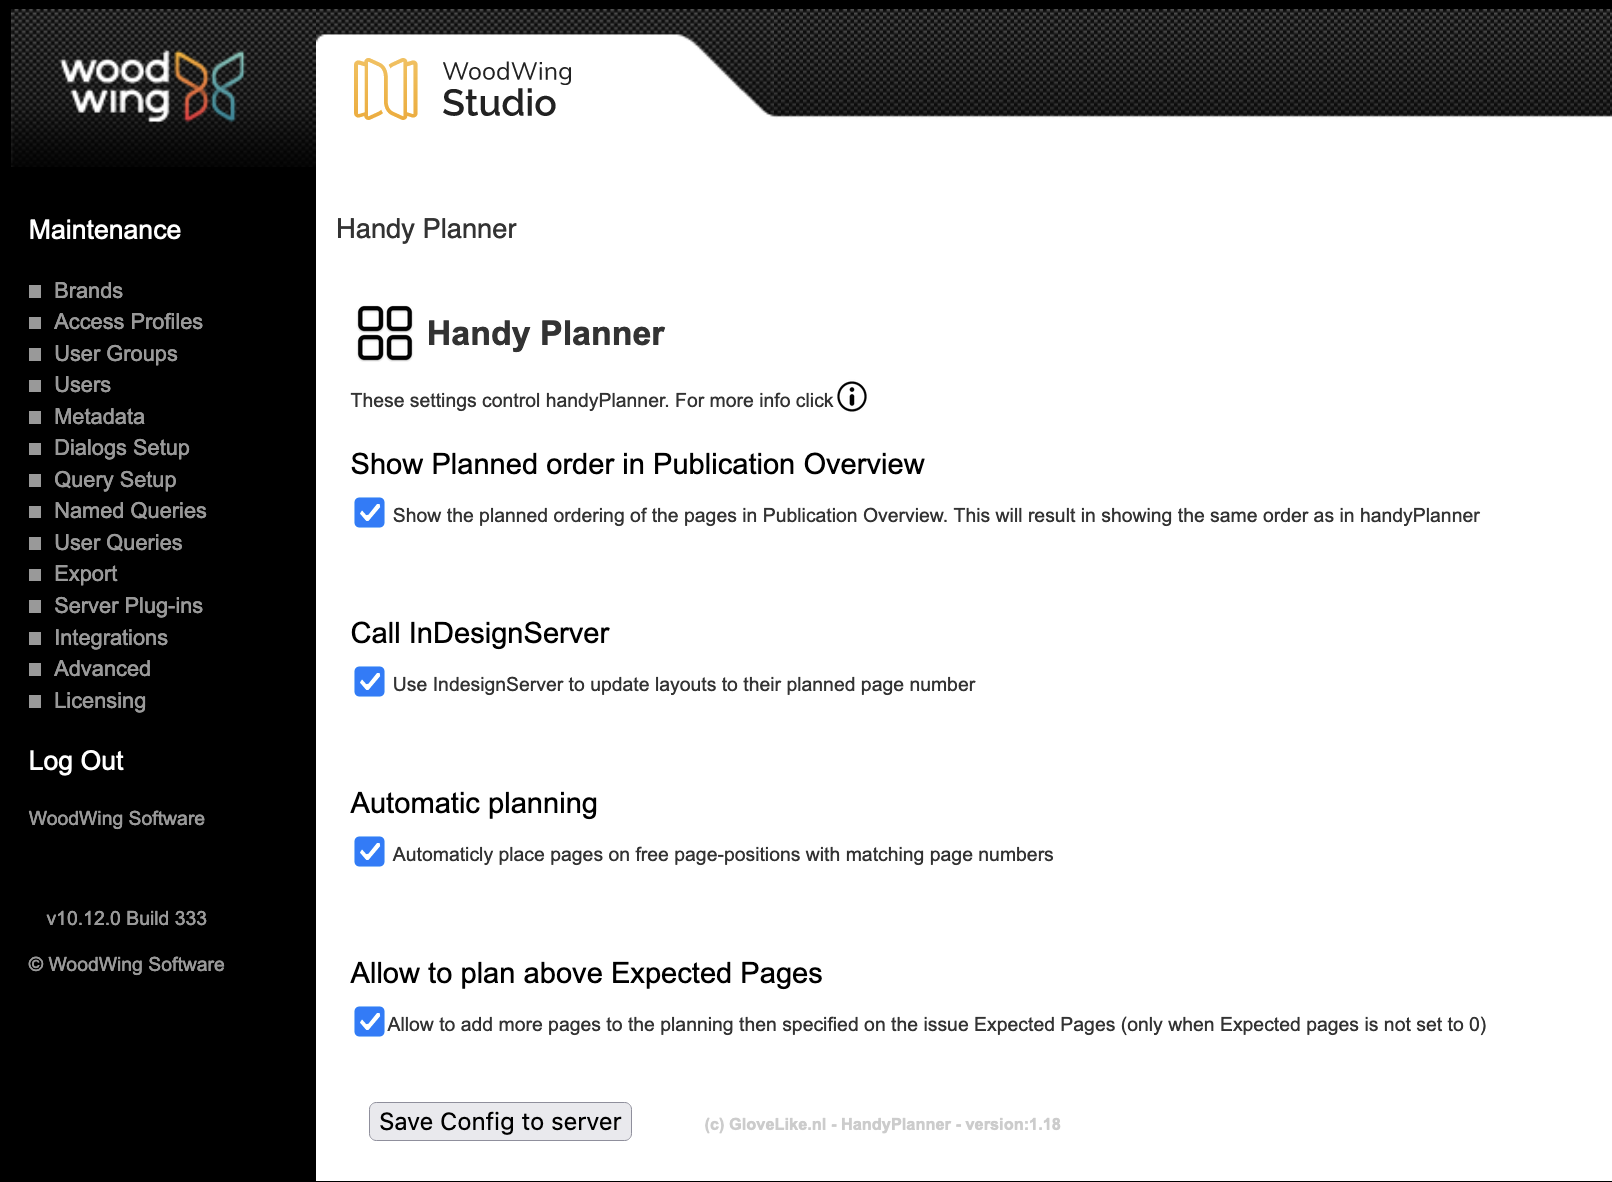Click the Log Out link
The image size is (1612, 1182).
(76, 761)
